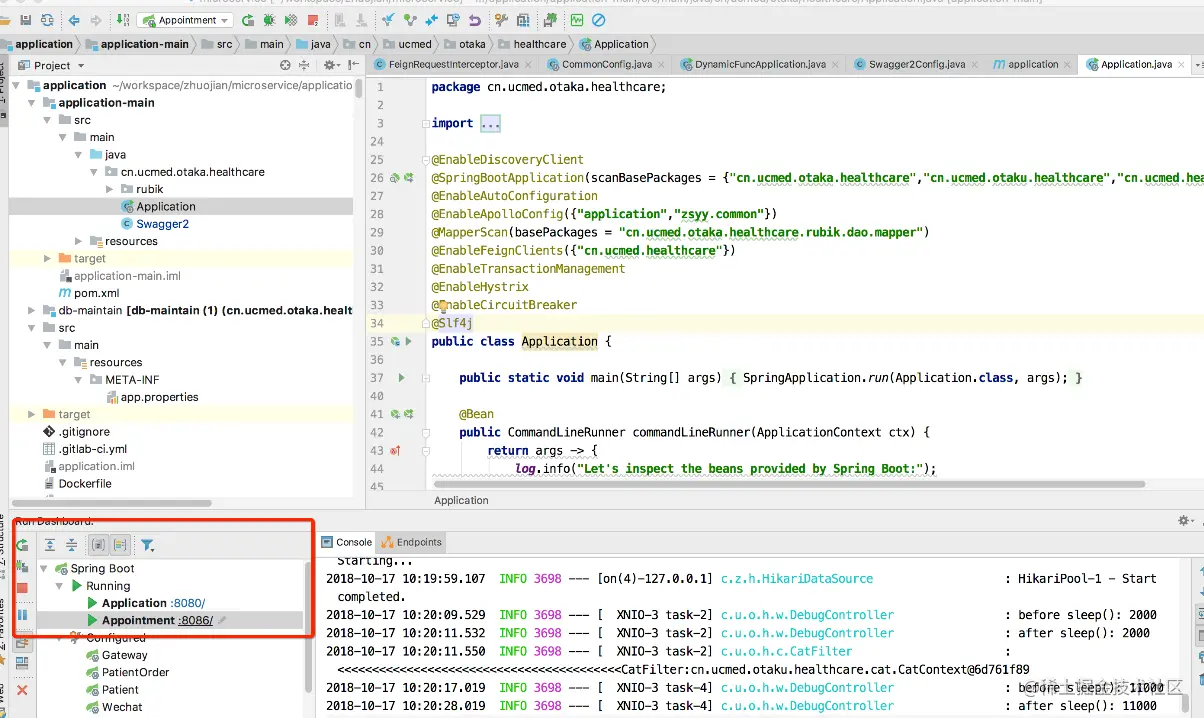This screenshot has width=1204, height=718.
Task: Open the Application :8080/ link
Action: pyautogui.click(x=187, y=603)
